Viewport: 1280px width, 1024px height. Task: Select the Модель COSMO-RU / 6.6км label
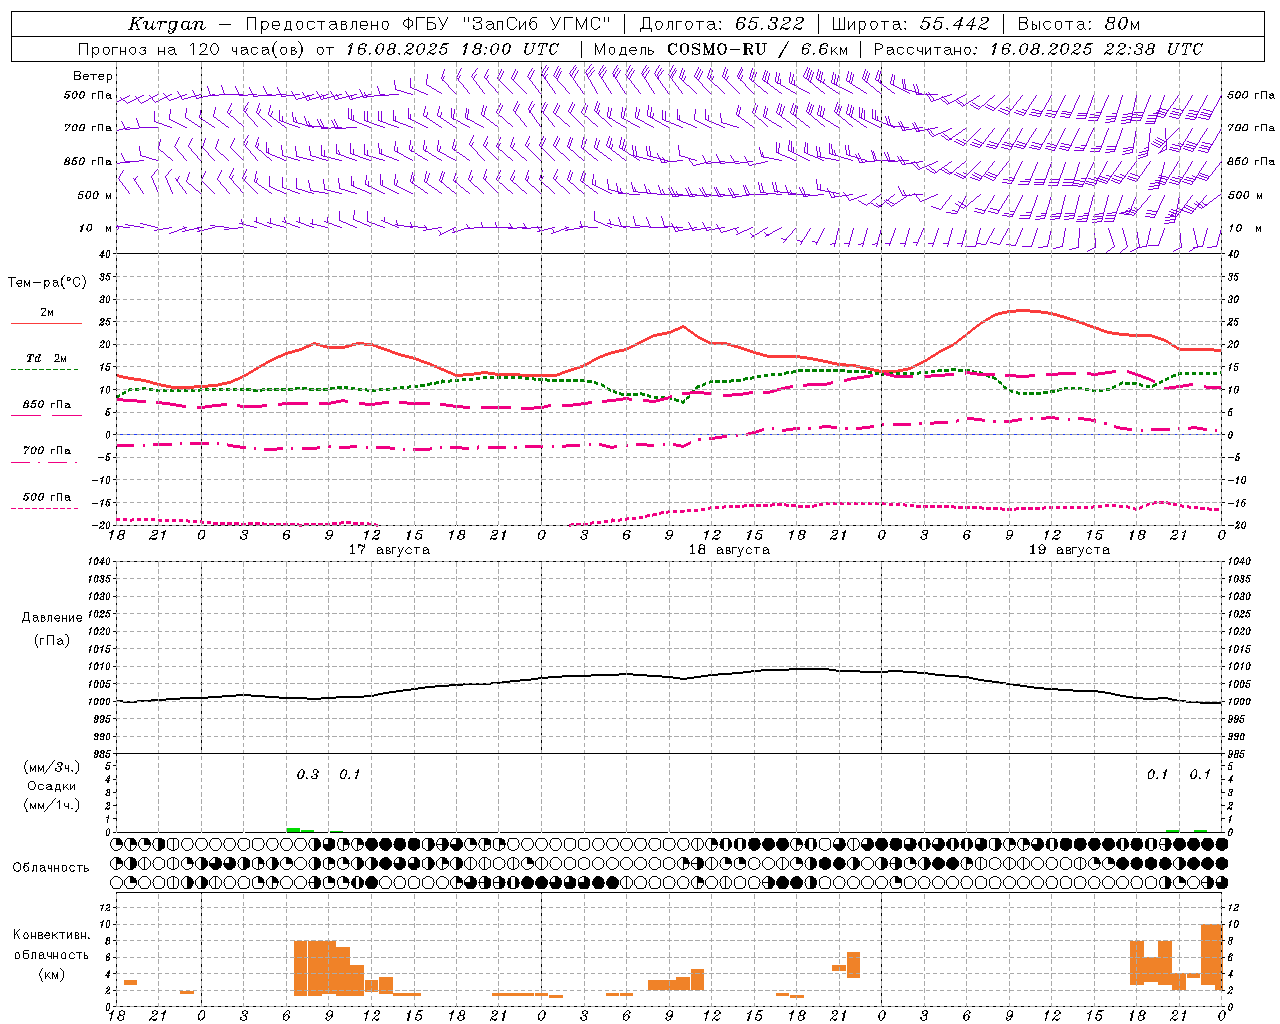[x=721, y=49]
